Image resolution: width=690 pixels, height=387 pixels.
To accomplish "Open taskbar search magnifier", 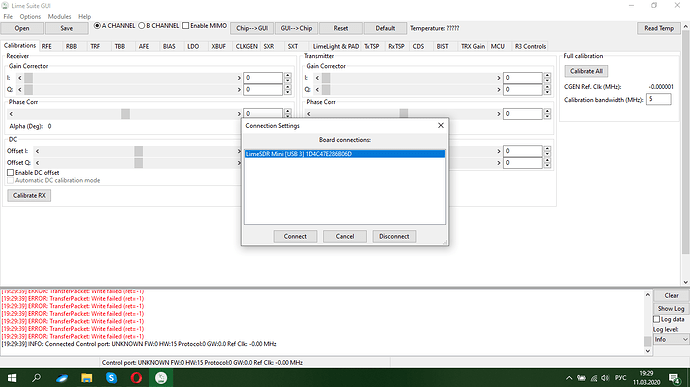I will pos(37,378).
